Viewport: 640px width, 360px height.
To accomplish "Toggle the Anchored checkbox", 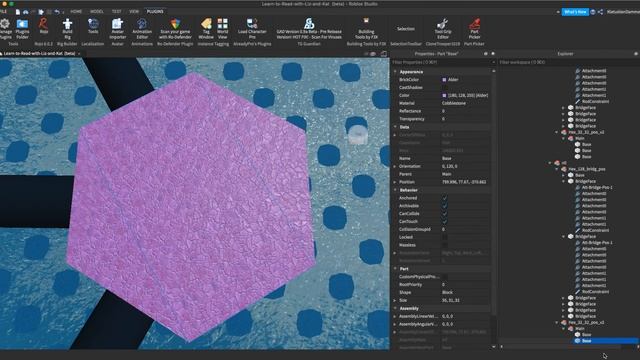I will pyautogui.click(x=444, y=198).
